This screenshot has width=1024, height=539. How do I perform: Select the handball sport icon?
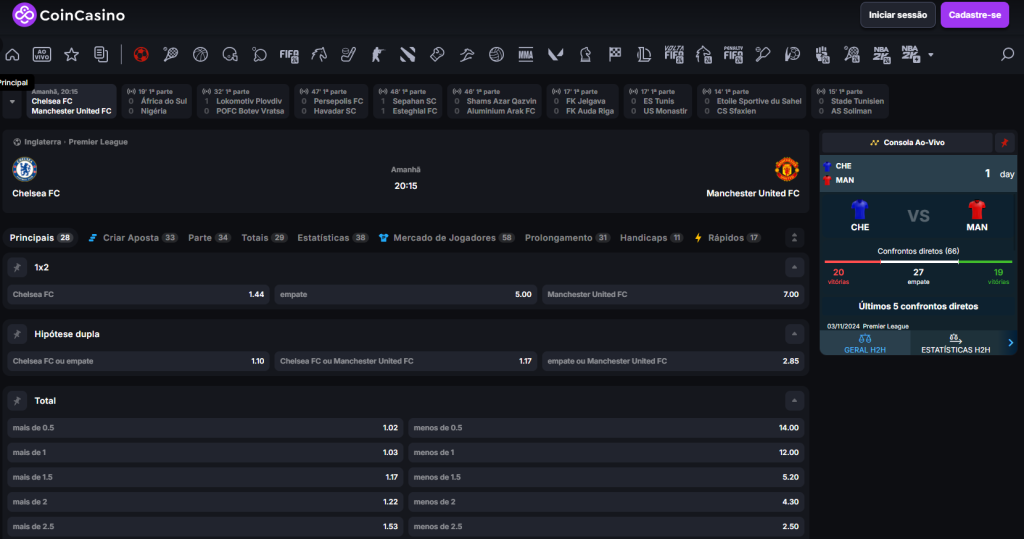point(792,55)
